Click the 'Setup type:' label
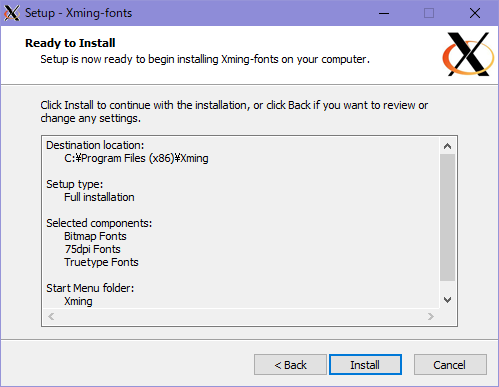This screenshot has width=499, height=387. coord(75,184)
